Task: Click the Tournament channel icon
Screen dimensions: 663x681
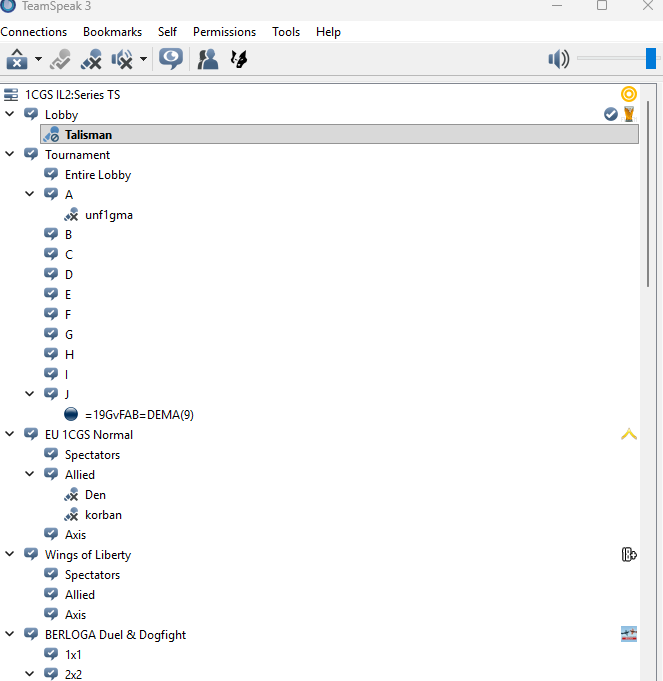Action: pos(31,154)
